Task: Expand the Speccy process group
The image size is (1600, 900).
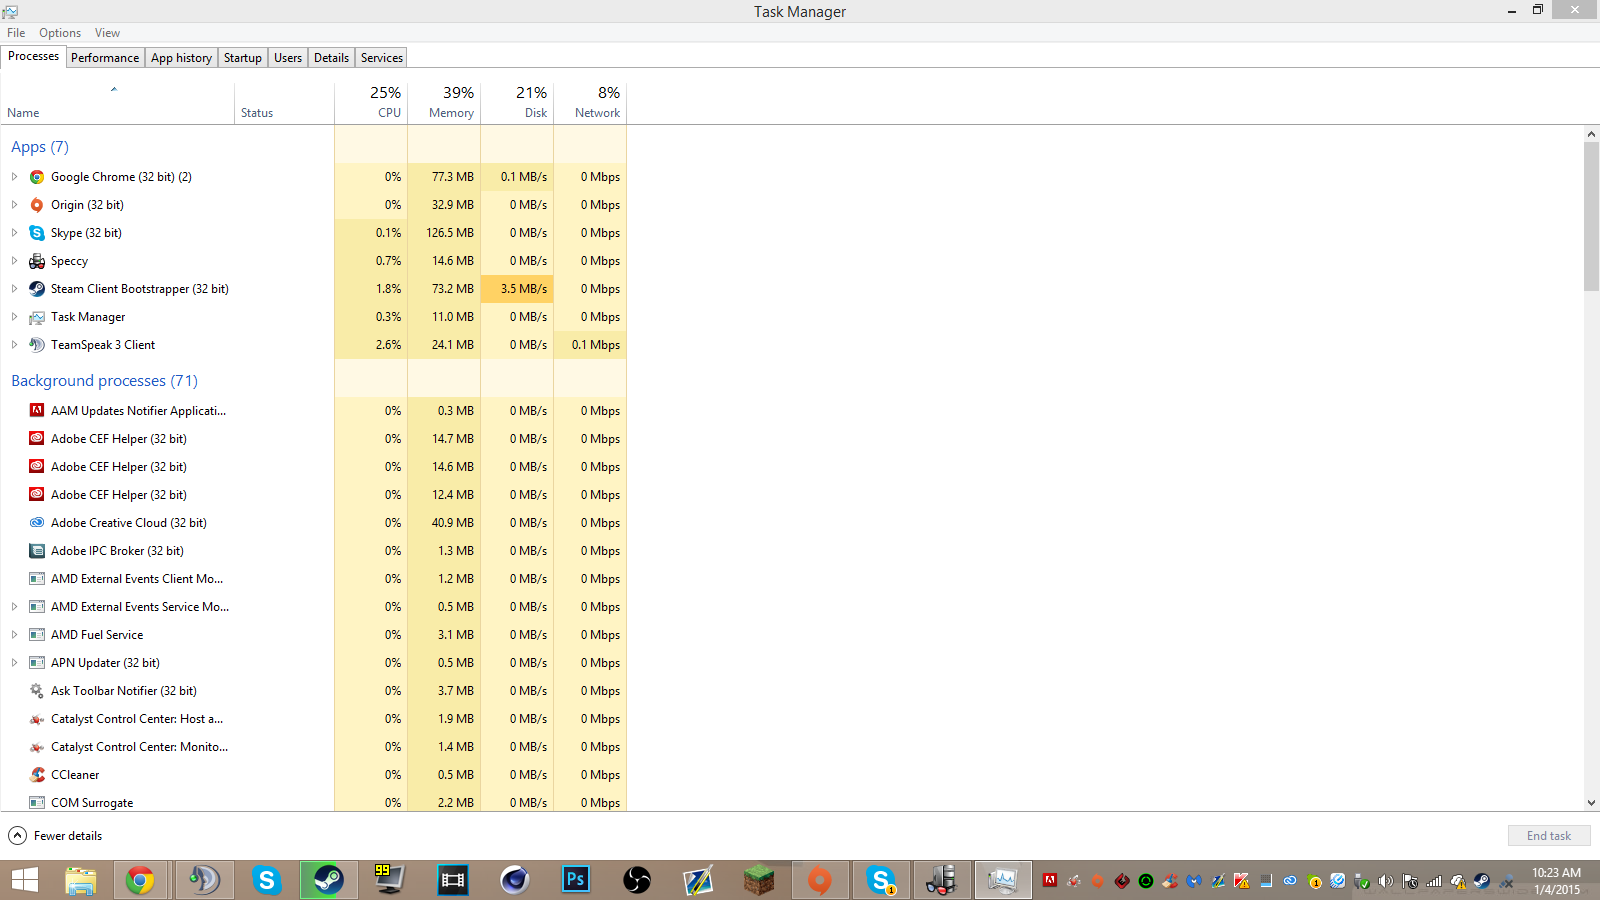Action: (14, 261)
